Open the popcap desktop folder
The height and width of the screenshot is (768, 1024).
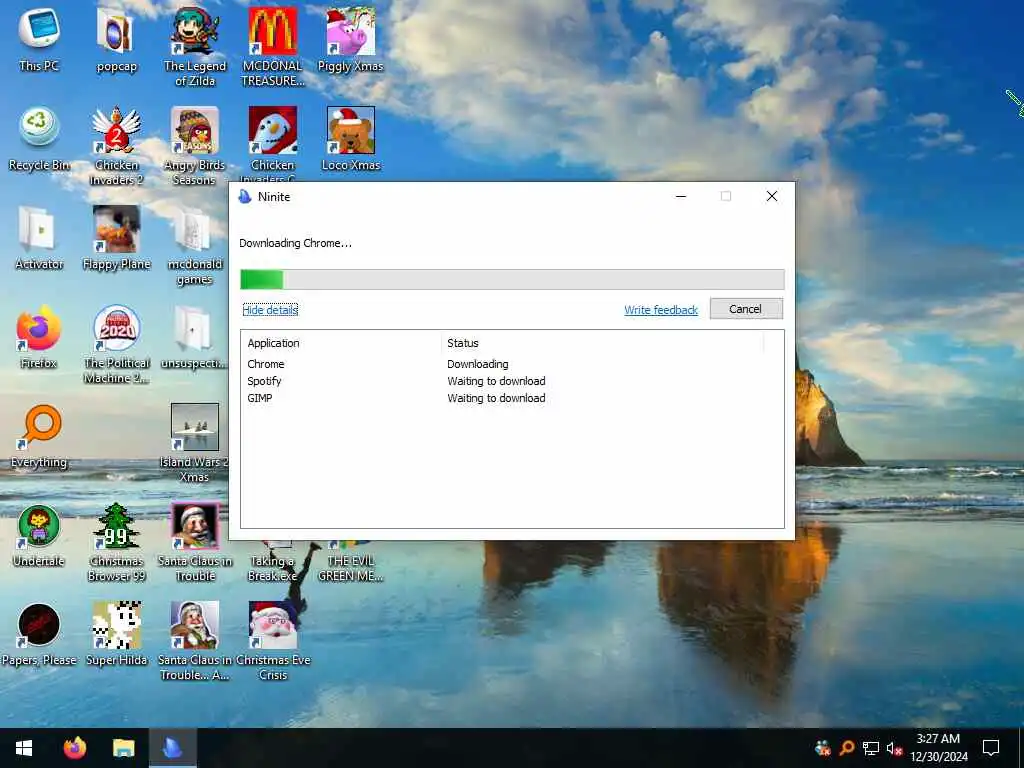[116, 39]
